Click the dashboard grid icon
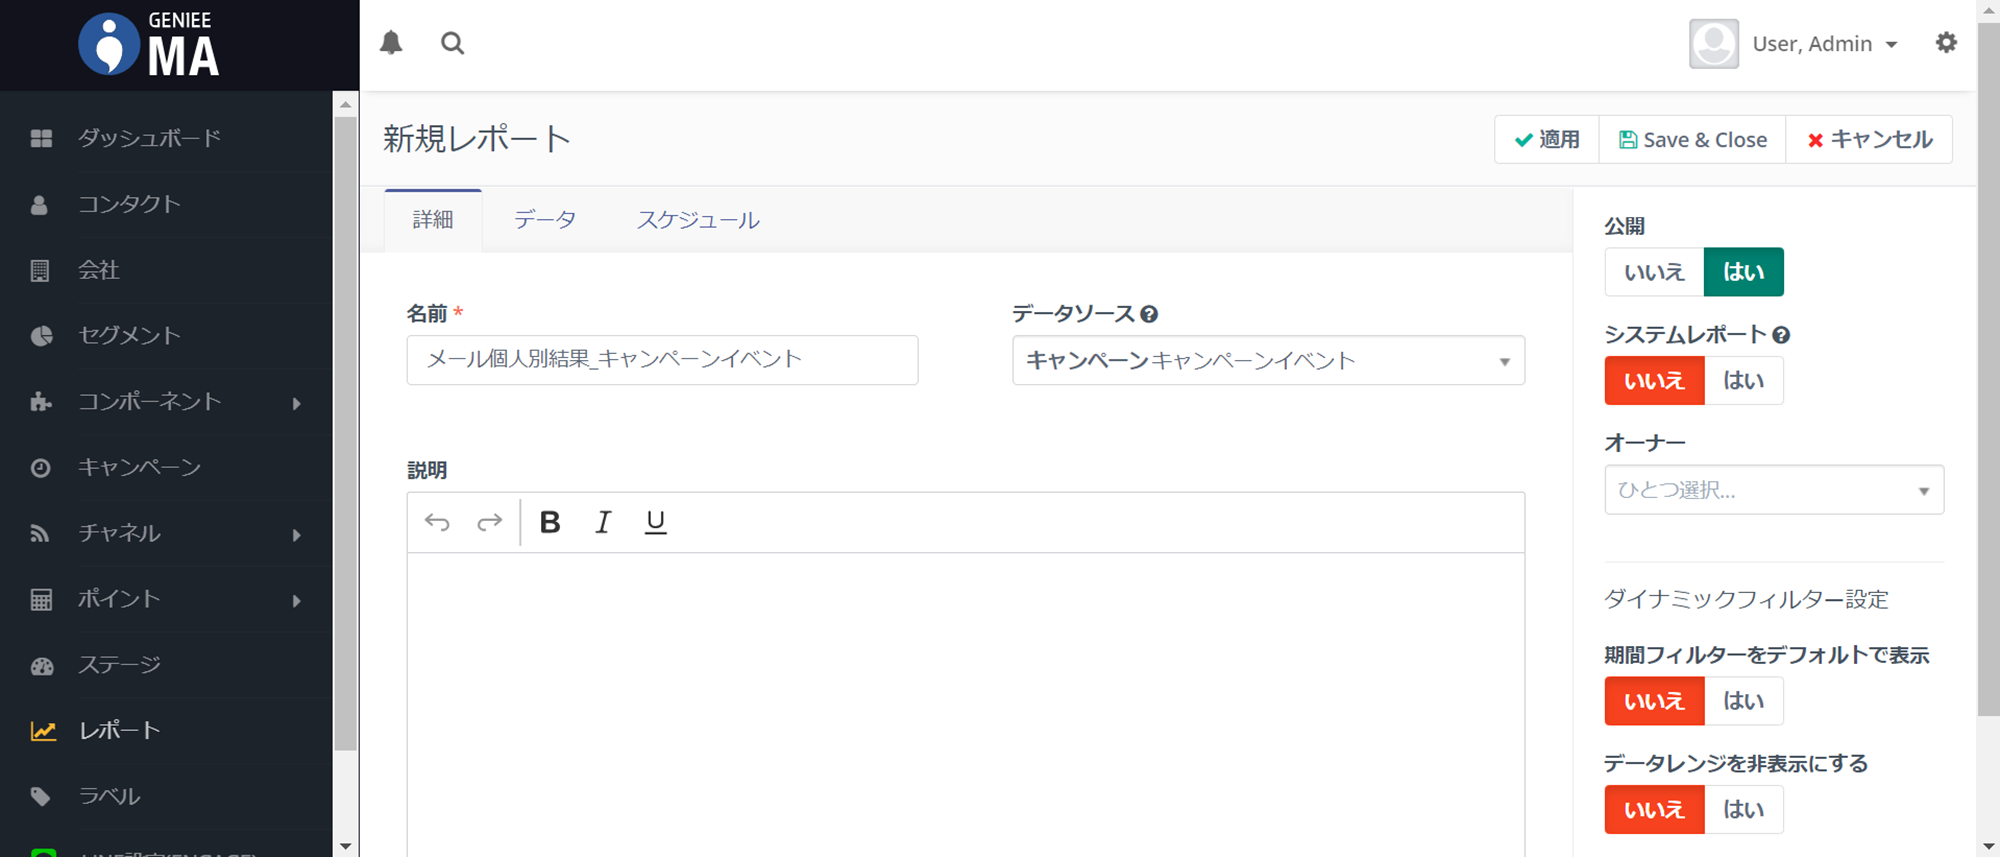Screen dimensions: 2000x857 click(41, 138)
